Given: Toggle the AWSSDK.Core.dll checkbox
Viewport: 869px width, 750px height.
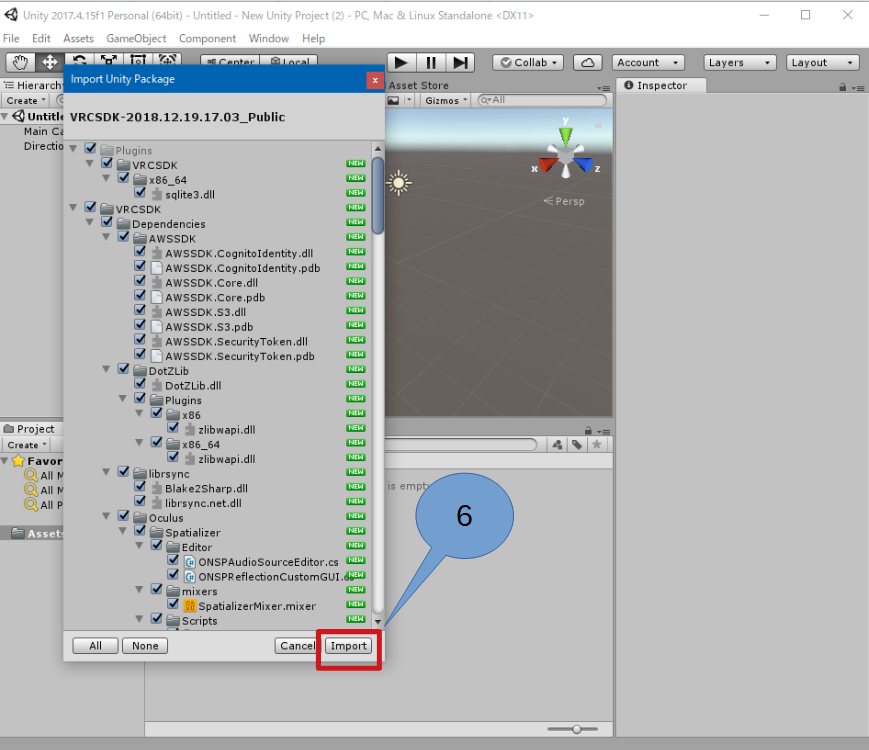Looking at the screenshot, I should pos(140,283).
